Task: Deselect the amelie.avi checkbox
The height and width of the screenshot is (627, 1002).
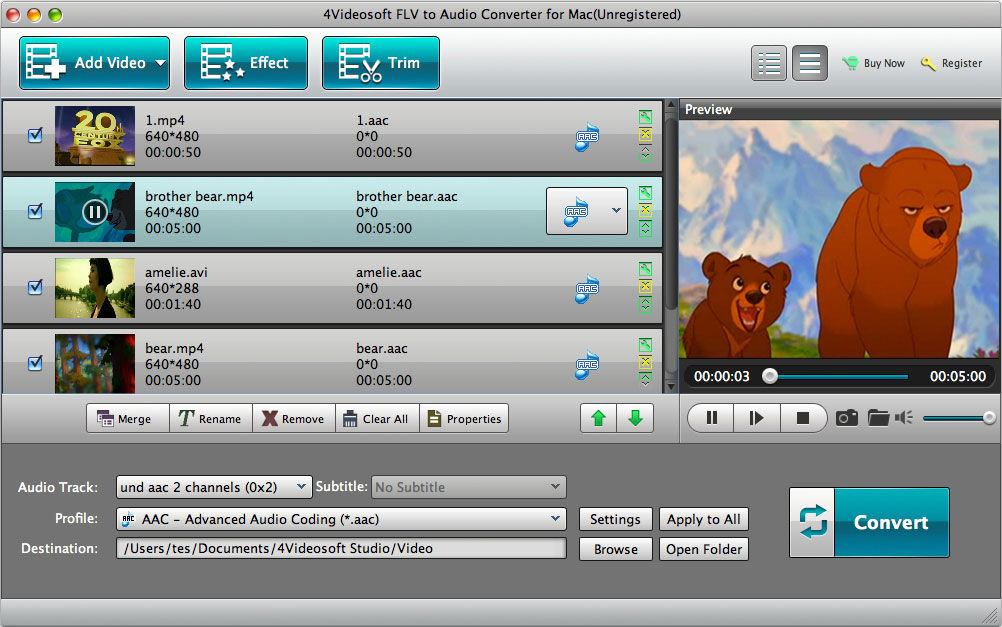Action: tap(35, 287)
